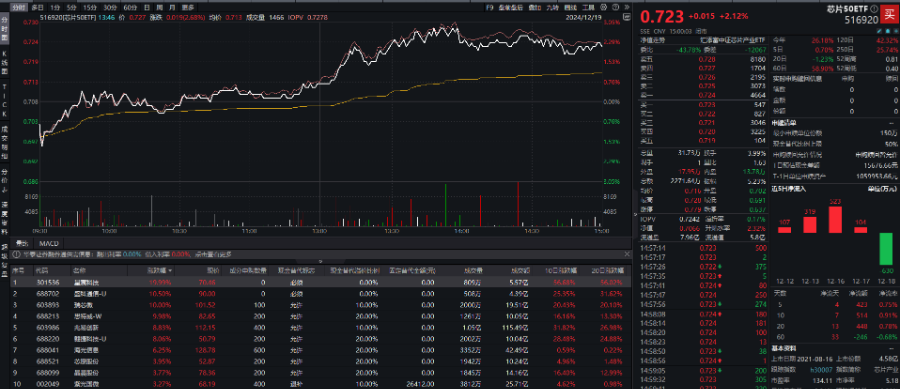Collapse the constituent table with divider arrow

tap(320, 261)
